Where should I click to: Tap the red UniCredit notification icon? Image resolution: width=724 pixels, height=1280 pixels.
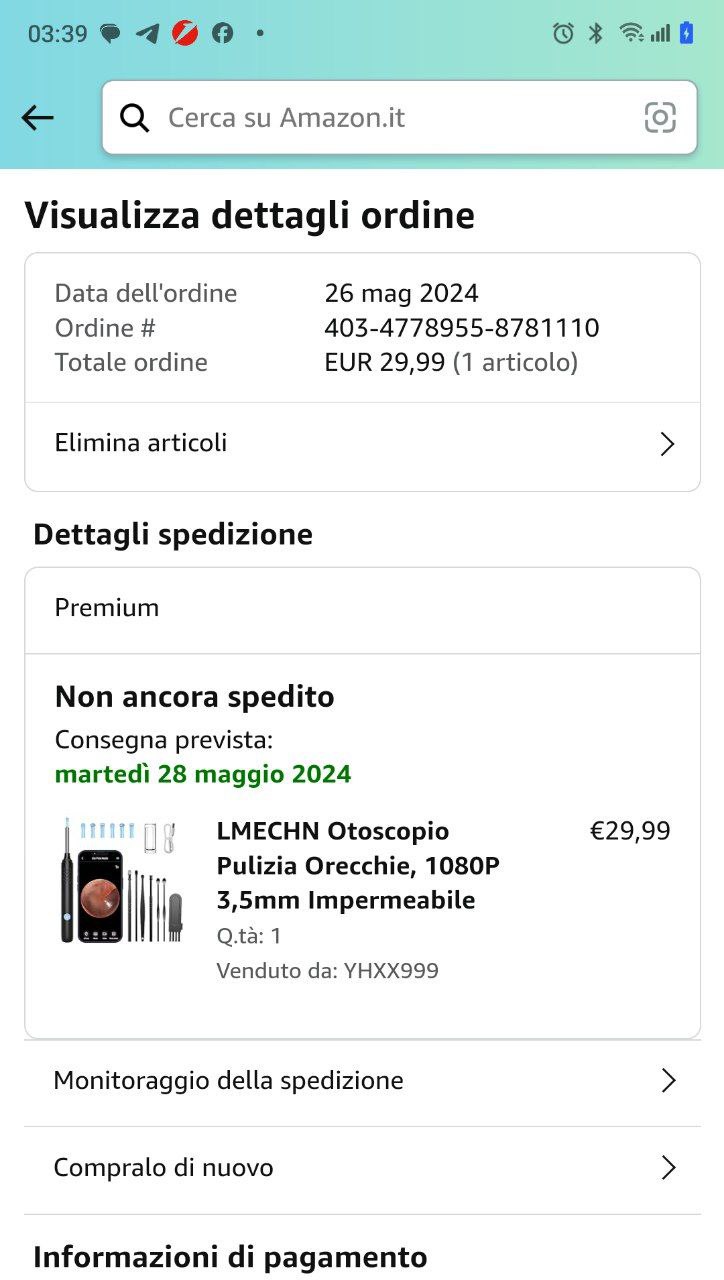[185, 33]
